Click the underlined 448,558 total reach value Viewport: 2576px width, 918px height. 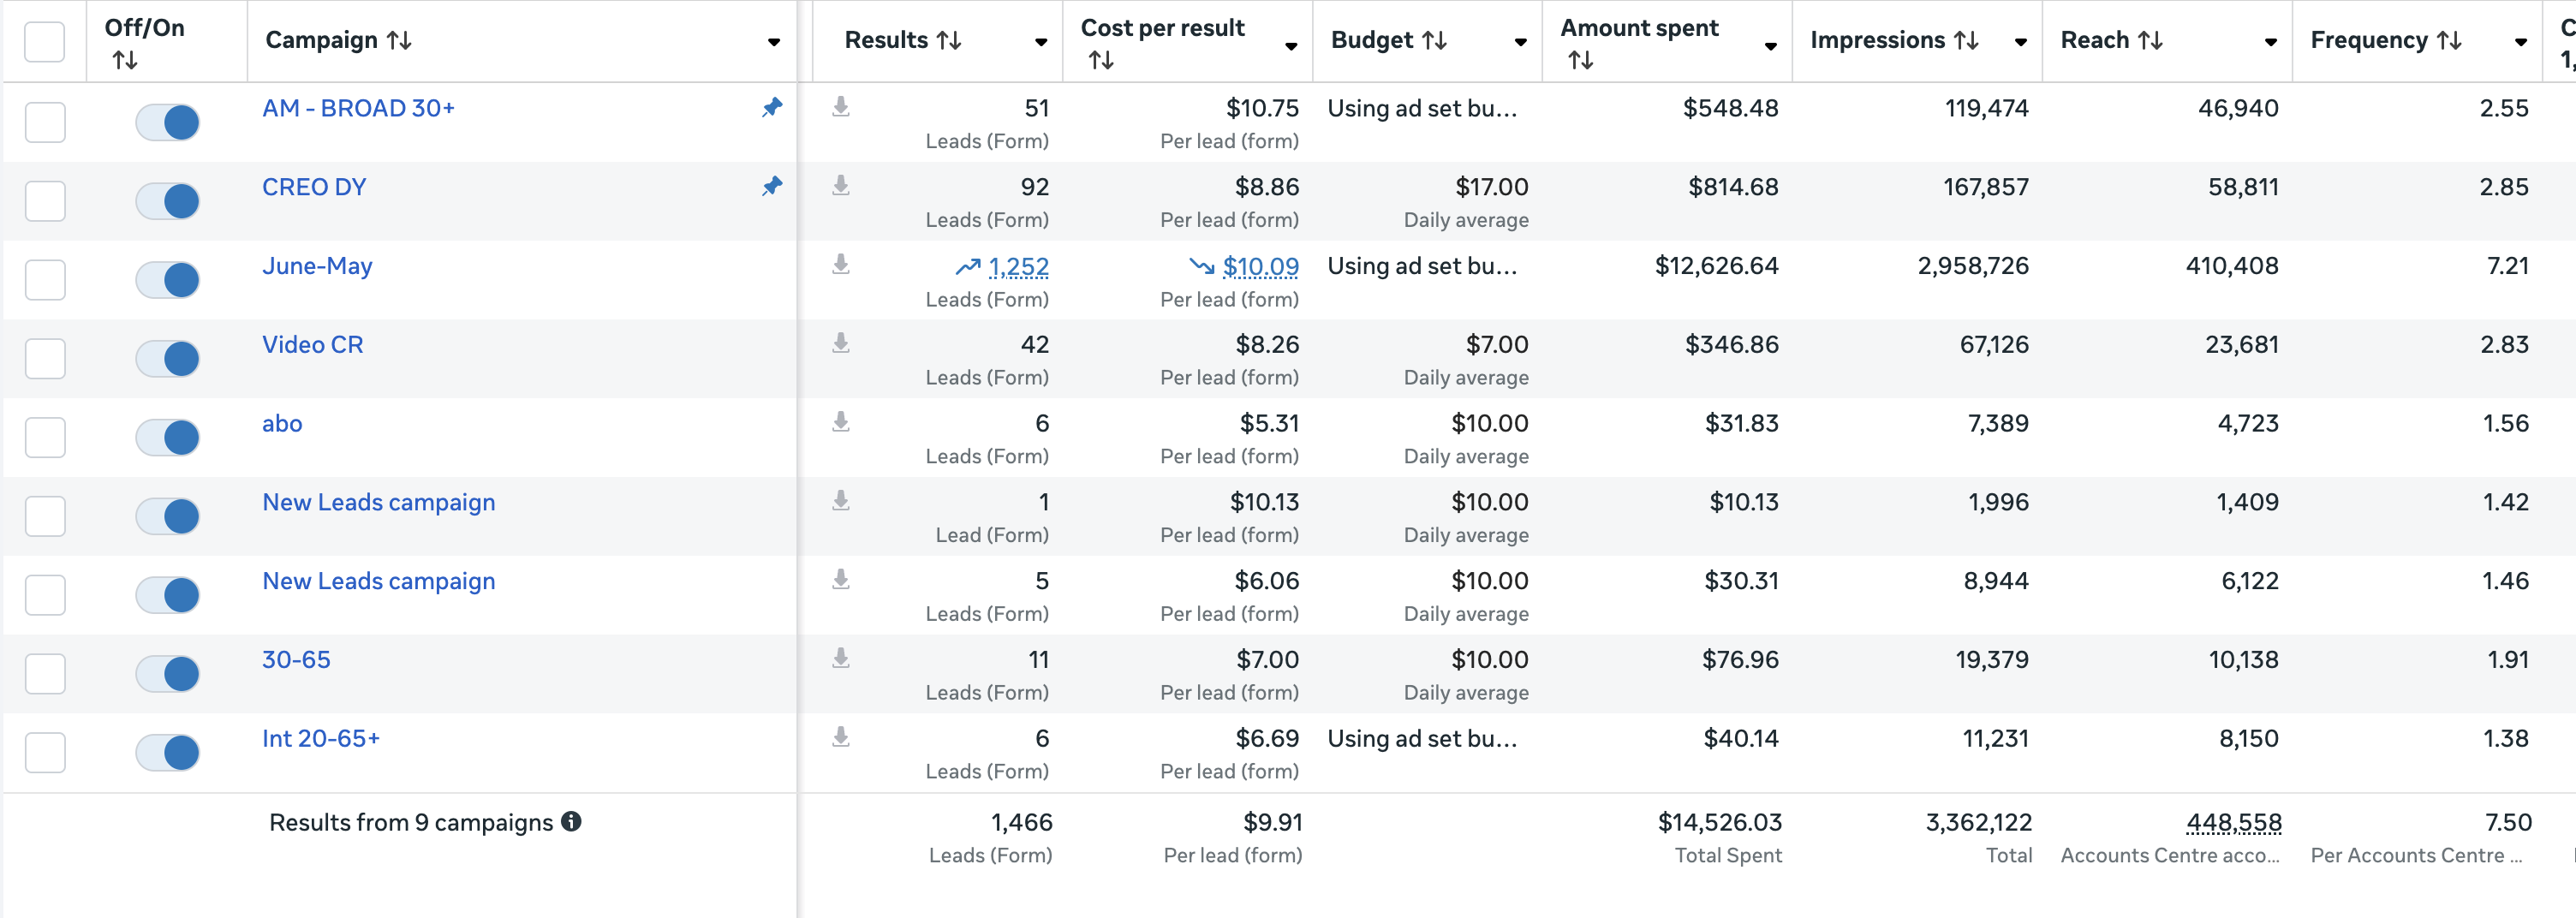click(x=2233, y=822)
